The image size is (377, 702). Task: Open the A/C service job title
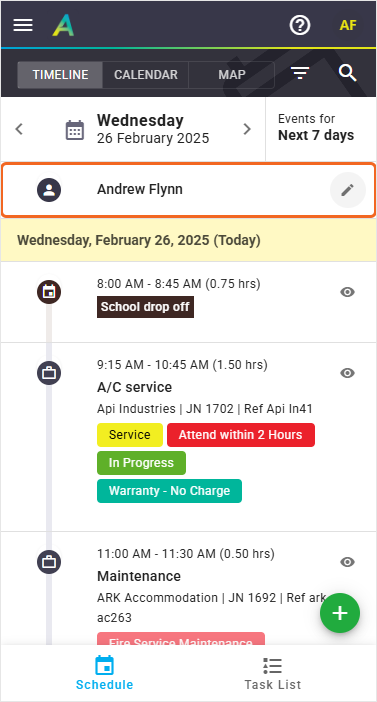pyautogui.click(x=134, y=387)
